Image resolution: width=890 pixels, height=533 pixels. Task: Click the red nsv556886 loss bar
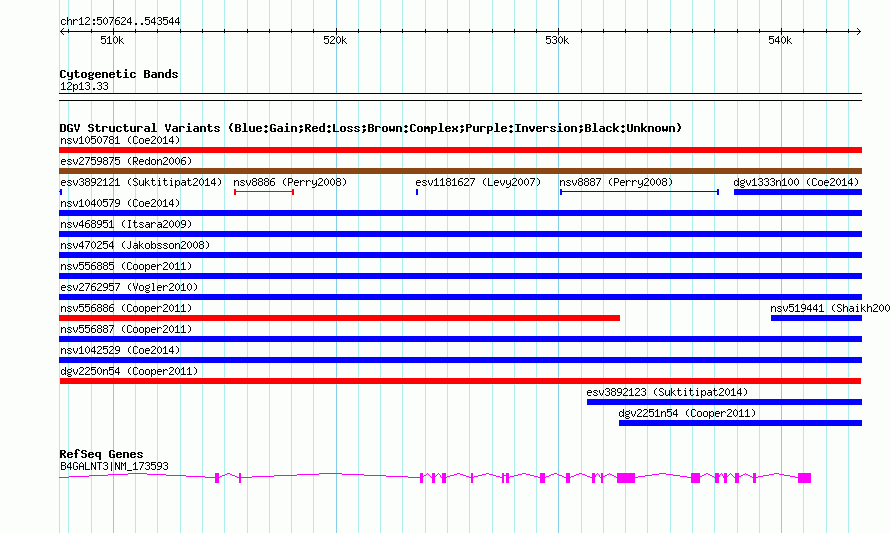coord(339,318)
